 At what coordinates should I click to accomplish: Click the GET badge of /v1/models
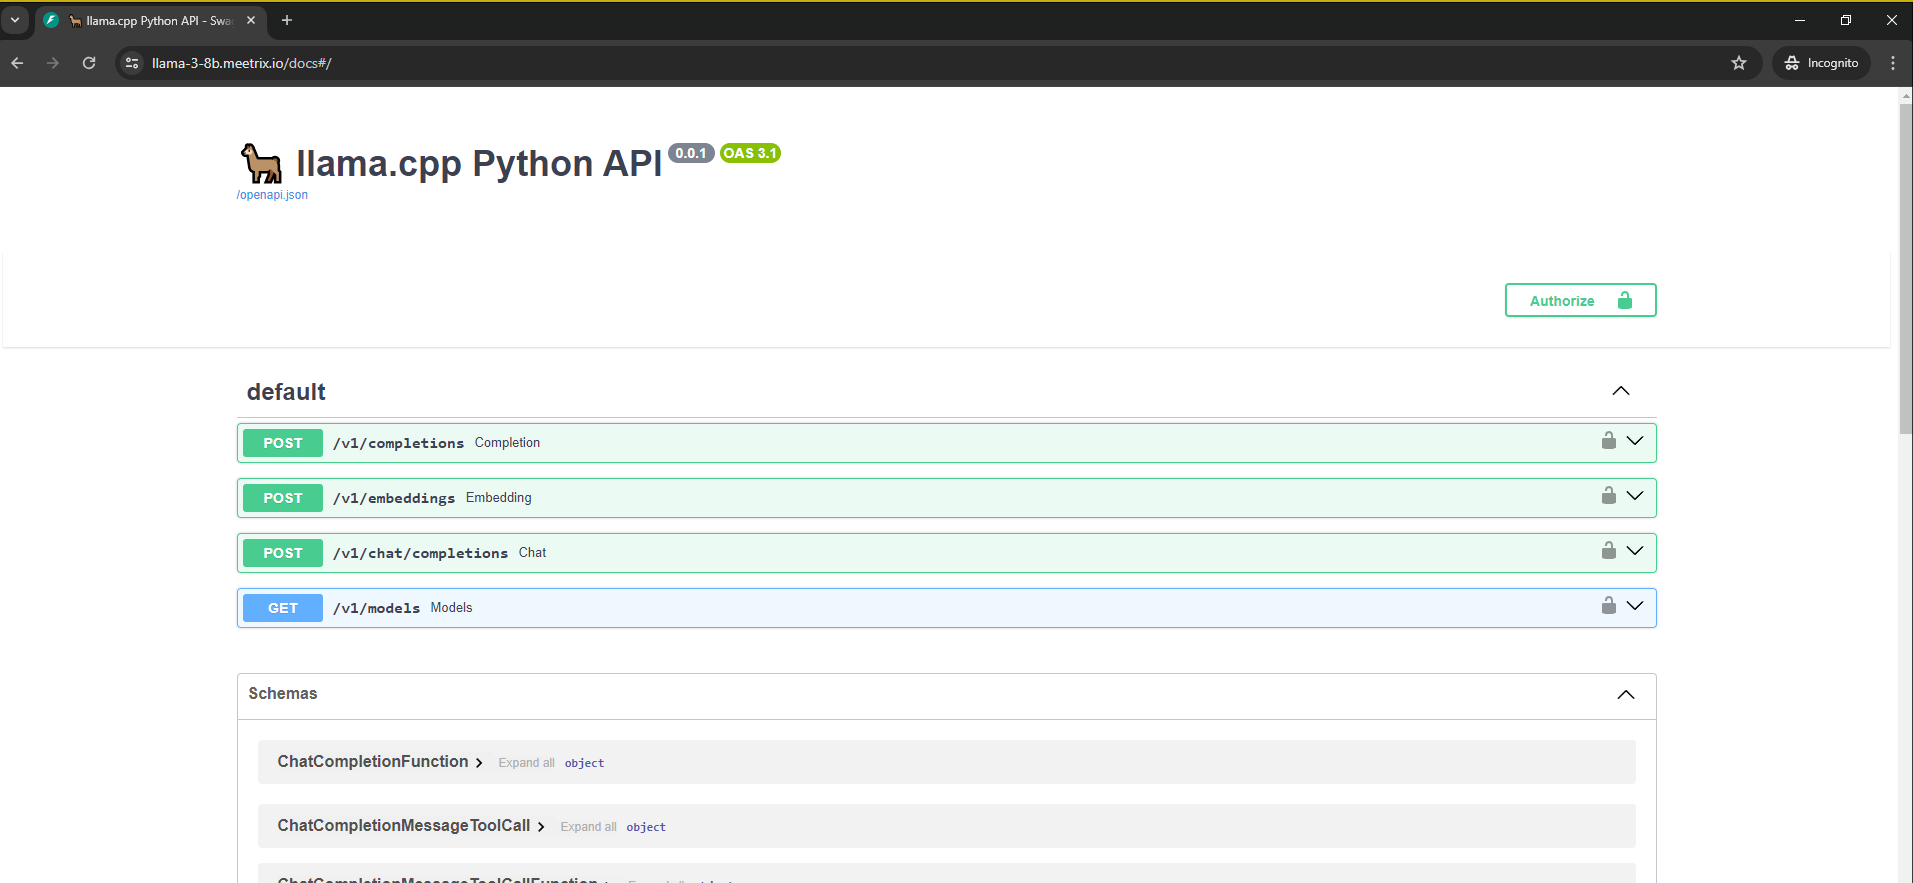click(283, 608)
